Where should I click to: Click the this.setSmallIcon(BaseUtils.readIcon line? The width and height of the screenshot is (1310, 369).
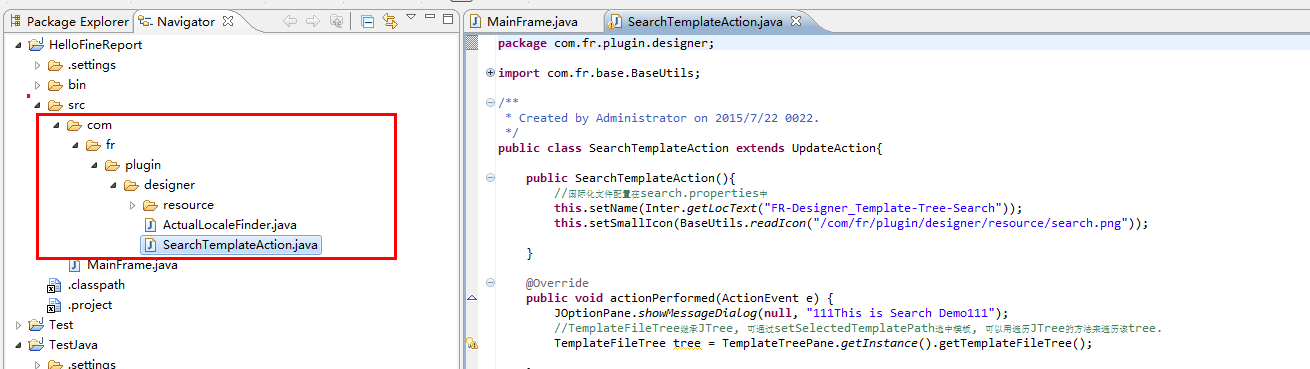851,223
